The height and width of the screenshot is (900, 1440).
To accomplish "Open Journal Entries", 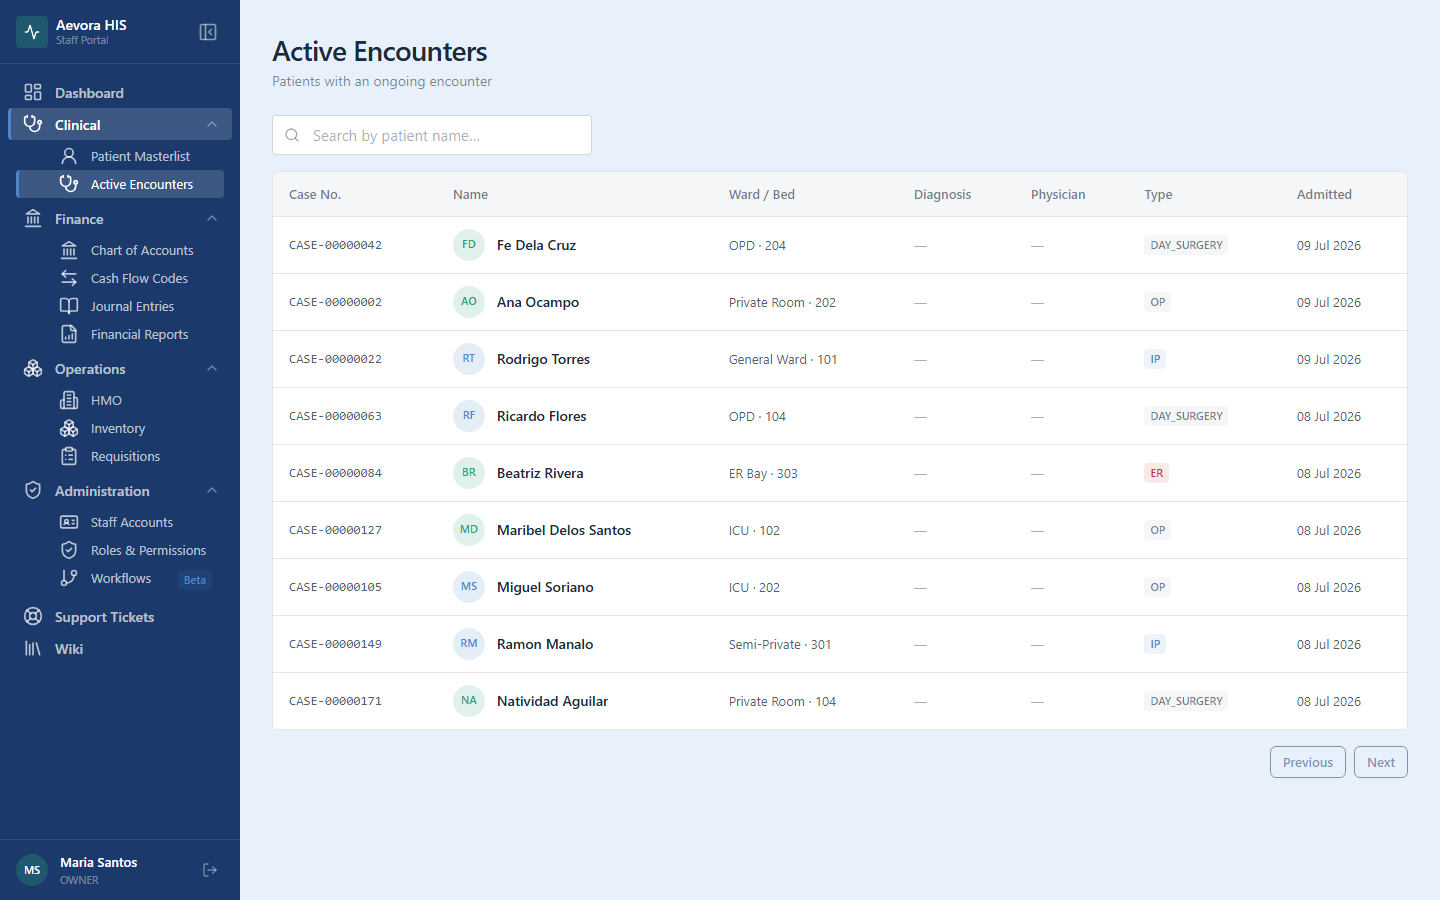I will 120,306.
